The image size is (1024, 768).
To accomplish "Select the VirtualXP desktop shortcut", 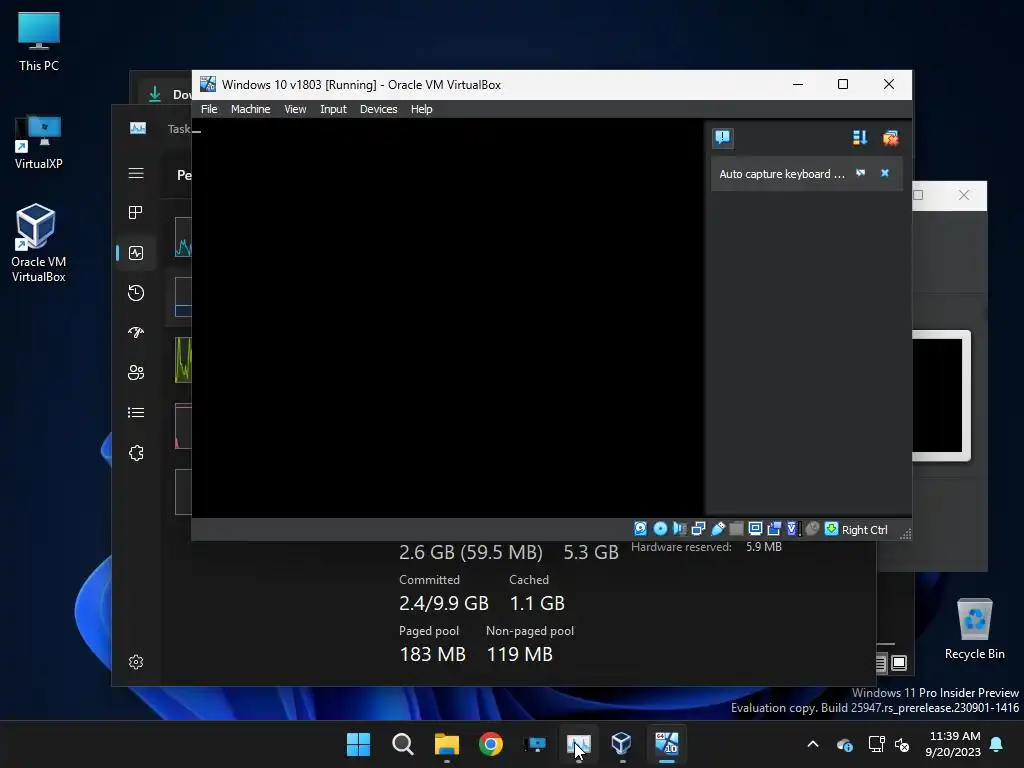I will pyautogui.click(x=39, y=142).
